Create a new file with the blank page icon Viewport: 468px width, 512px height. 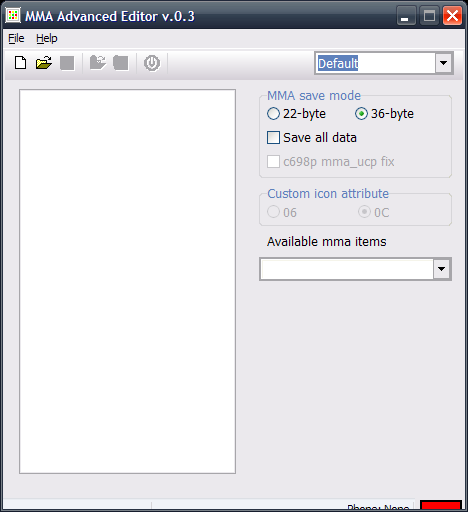(x=21, y=63)
